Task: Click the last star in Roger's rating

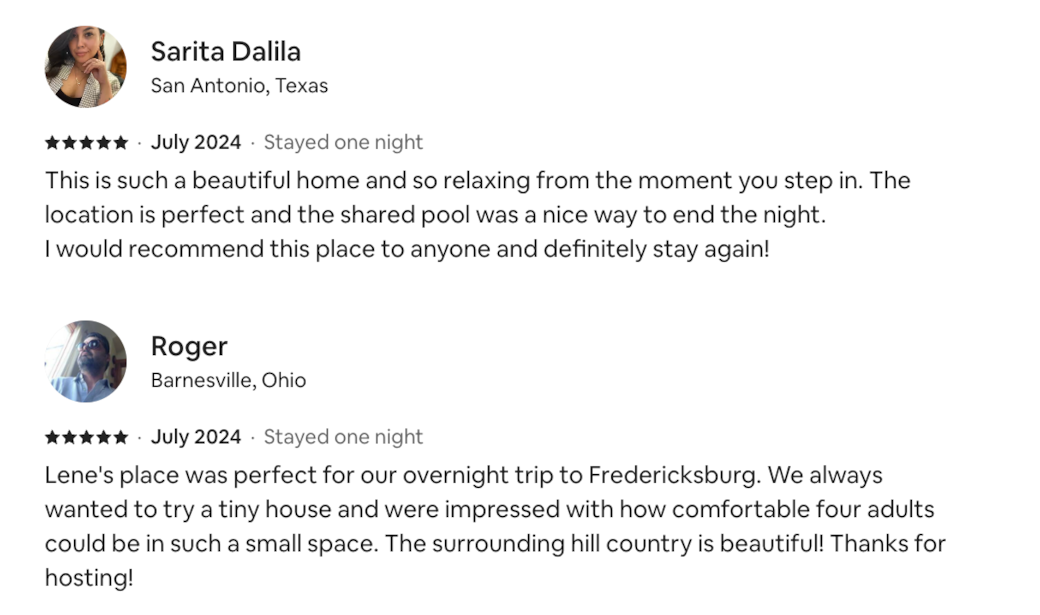Action: [x=120, y=437]
